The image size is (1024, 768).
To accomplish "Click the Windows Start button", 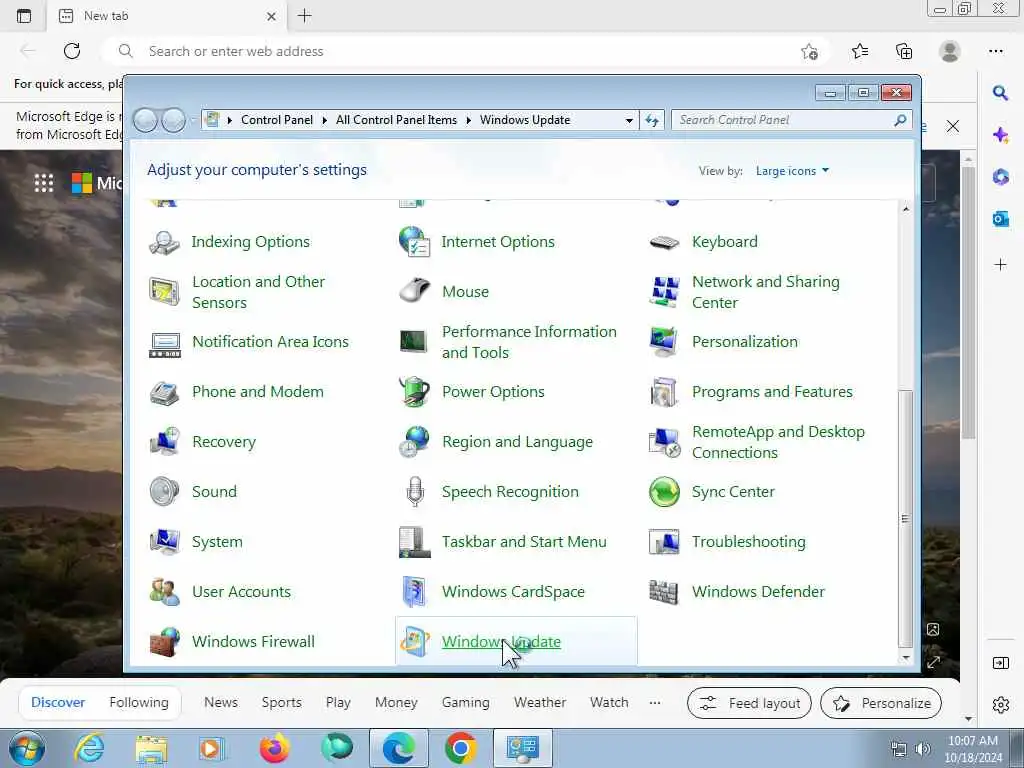I will (27, 748).
